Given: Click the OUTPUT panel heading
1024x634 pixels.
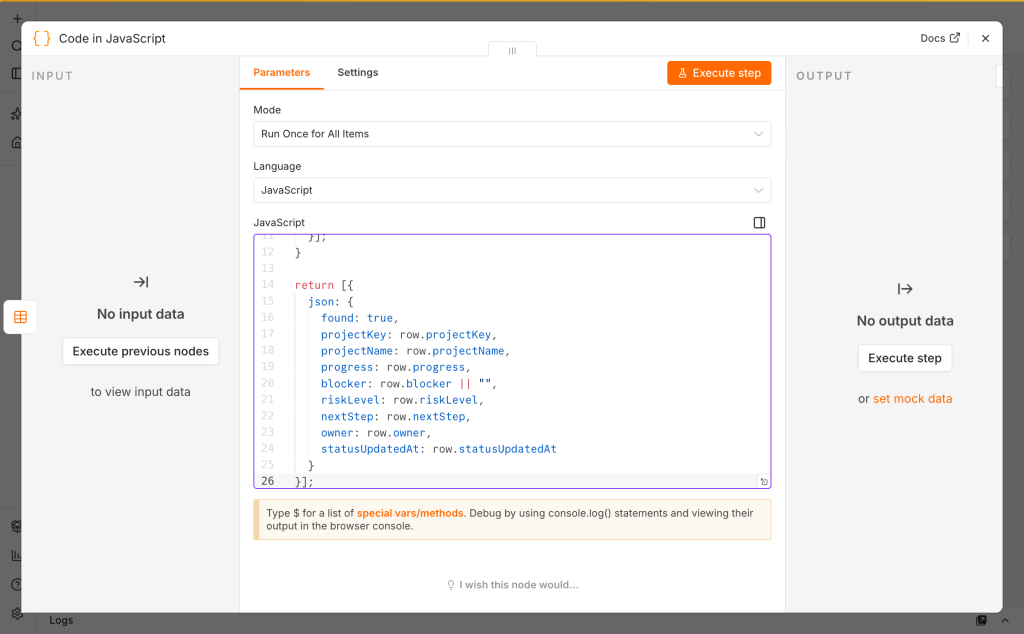Looking at the screenshot, I should tap(824, 76).
